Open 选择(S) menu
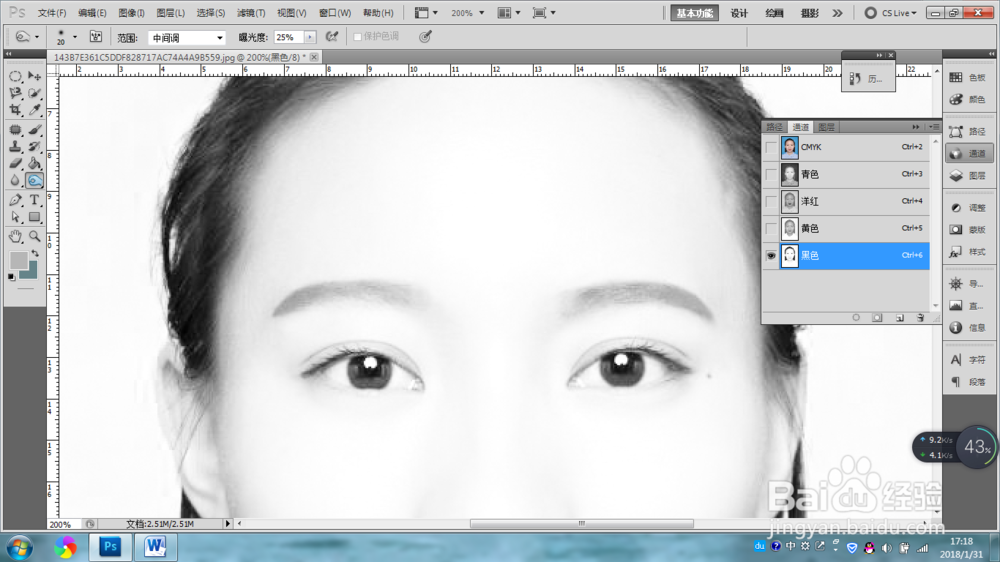The image size is (1000, 562). point(210,13)
